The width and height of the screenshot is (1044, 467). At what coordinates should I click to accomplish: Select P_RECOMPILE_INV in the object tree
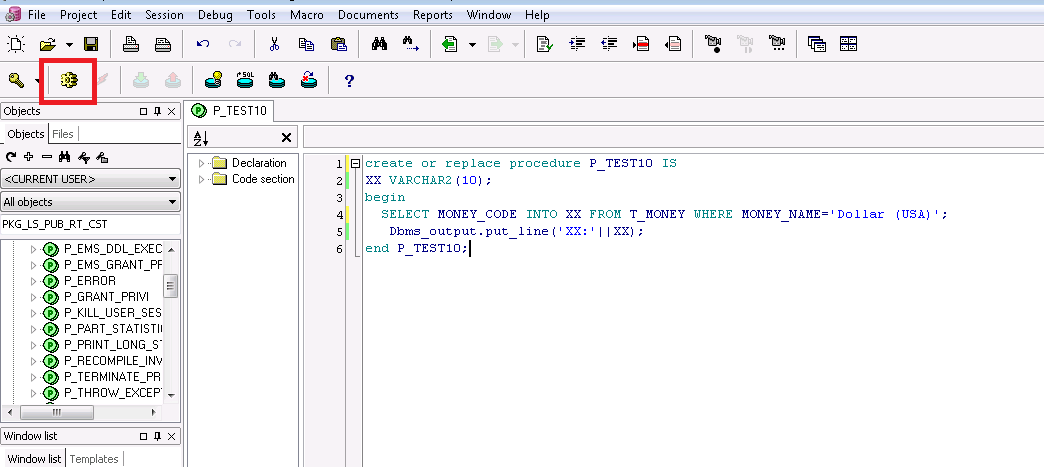coord(113,361)
